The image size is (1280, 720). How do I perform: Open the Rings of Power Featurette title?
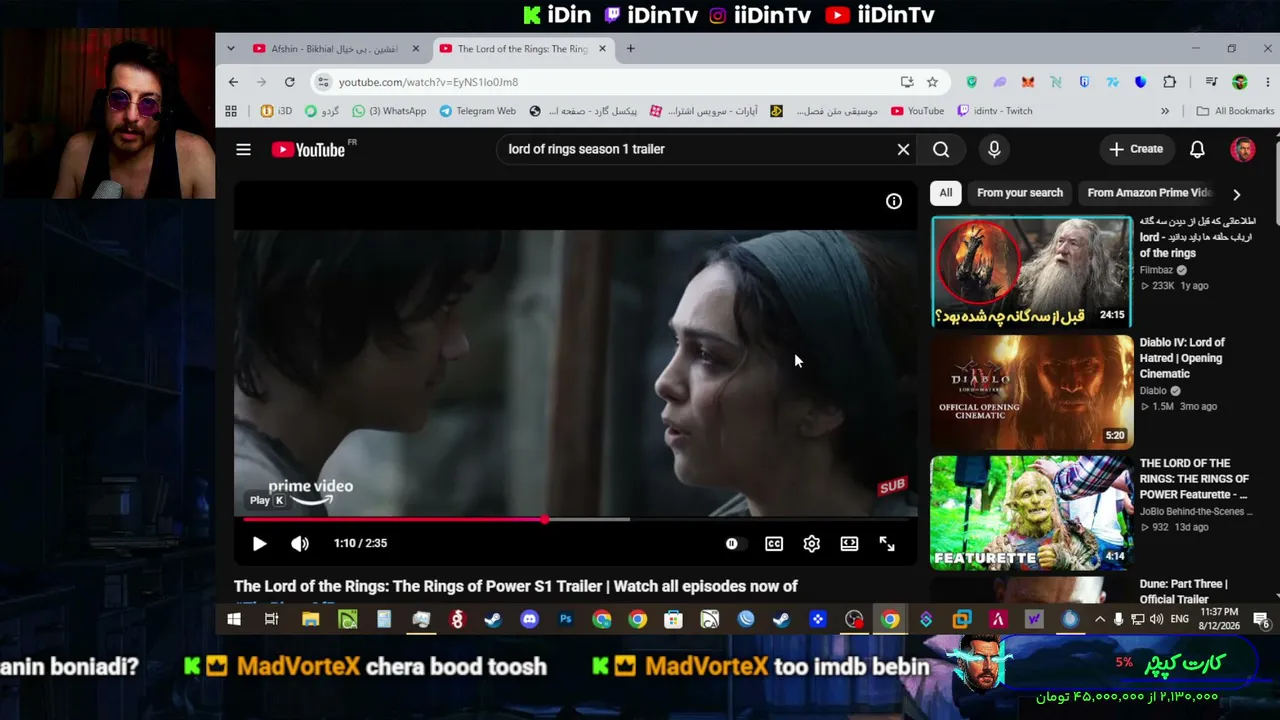pos(1194,479)
